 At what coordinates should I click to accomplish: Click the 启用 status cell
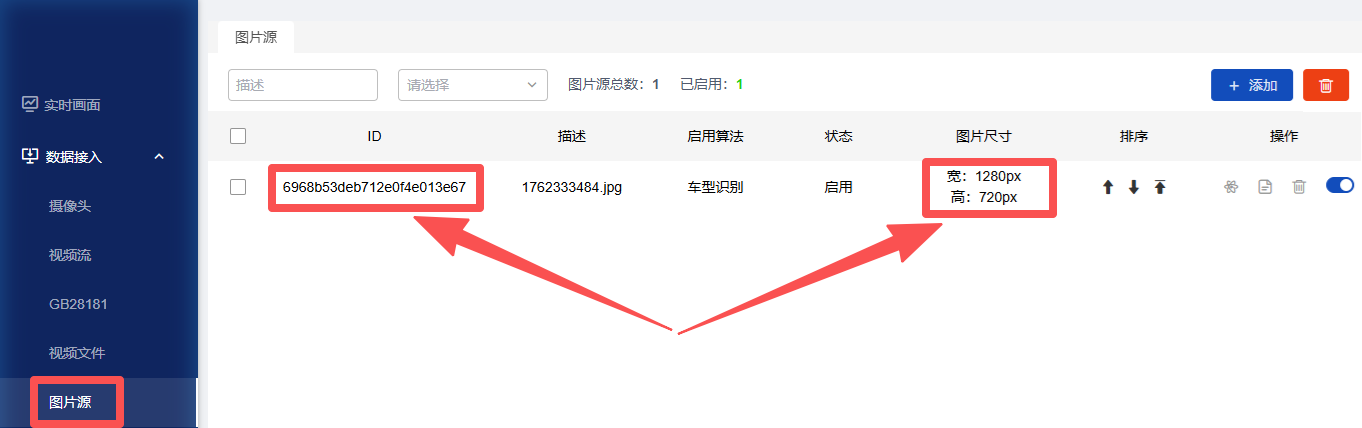(838, 187)
